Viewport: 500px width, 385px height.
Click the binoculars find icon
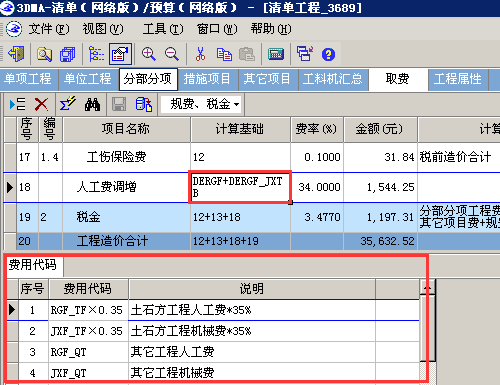point(92,104)
